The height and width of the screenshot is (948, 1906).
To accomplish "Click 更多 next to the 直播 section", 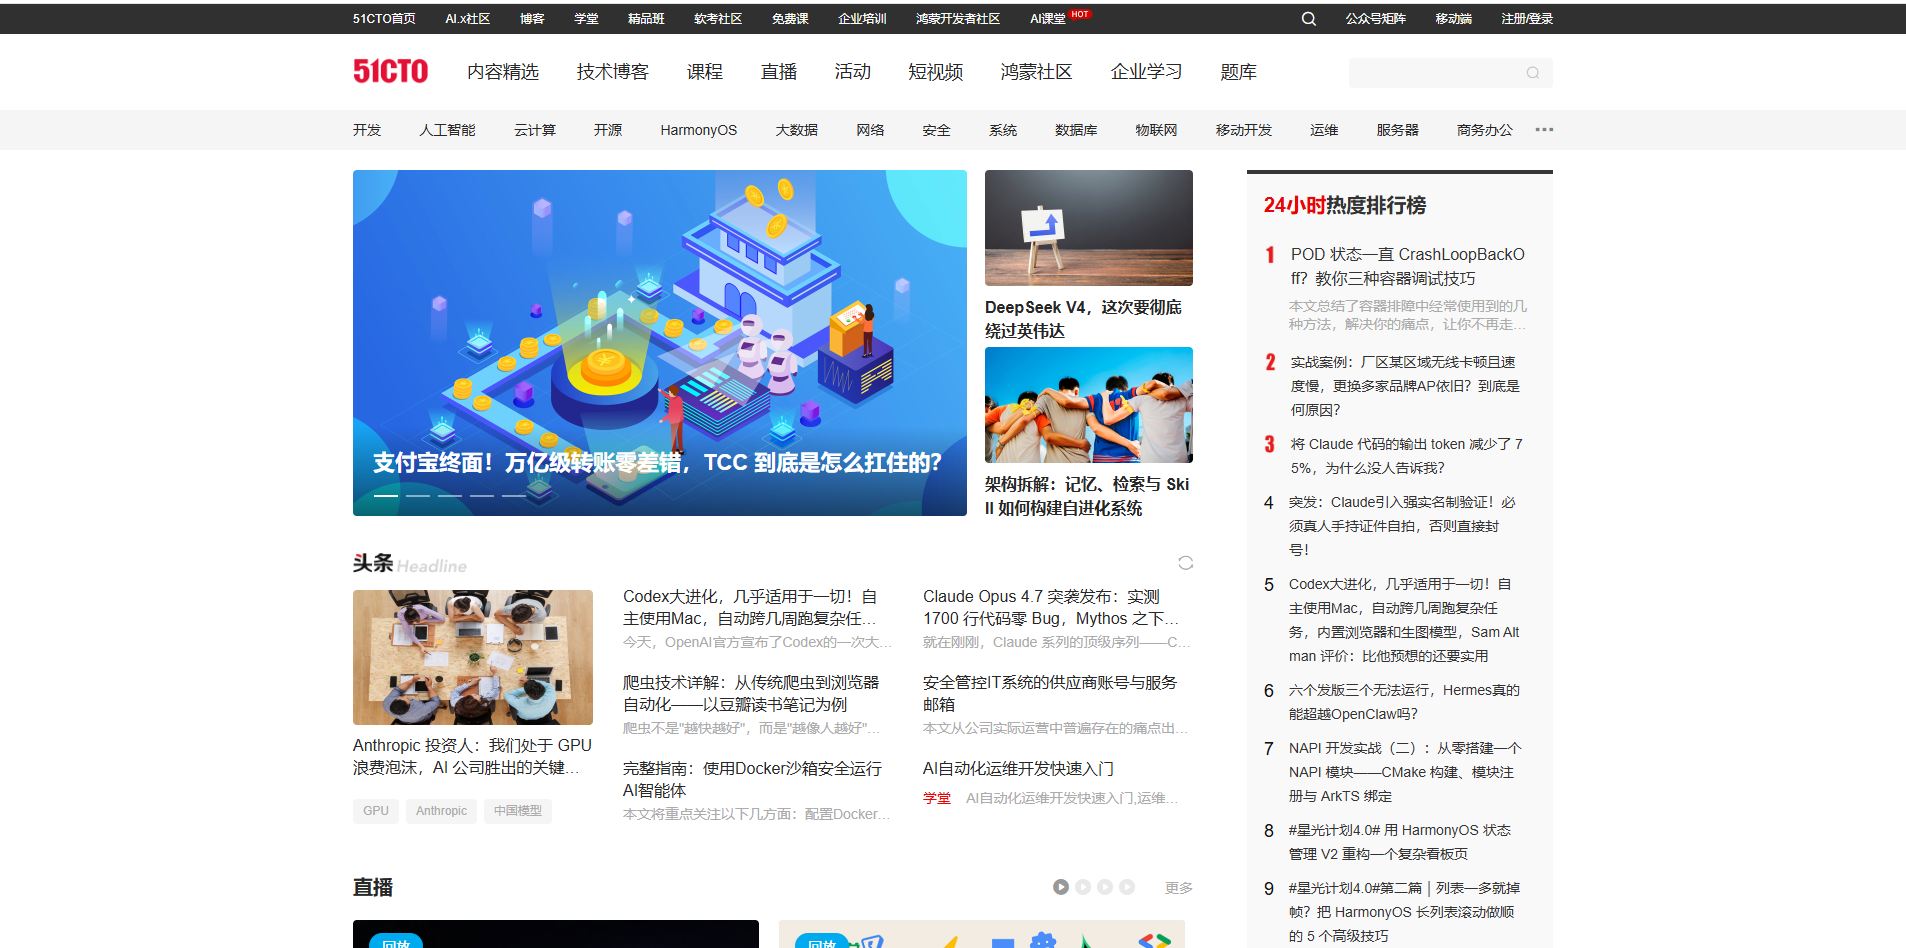I will coord(1177,887).
